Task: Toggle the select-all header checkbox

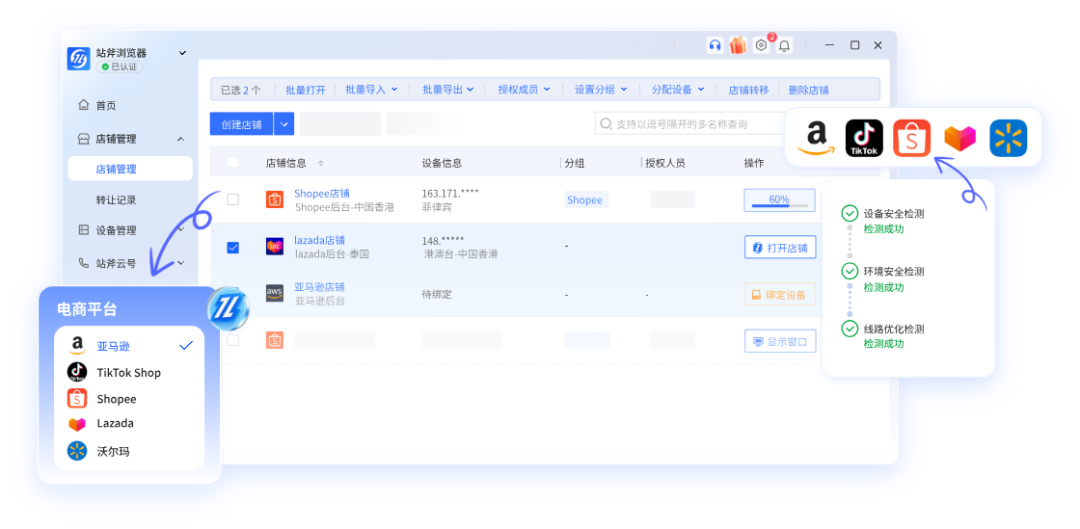Action: click(x=233, y=162)
